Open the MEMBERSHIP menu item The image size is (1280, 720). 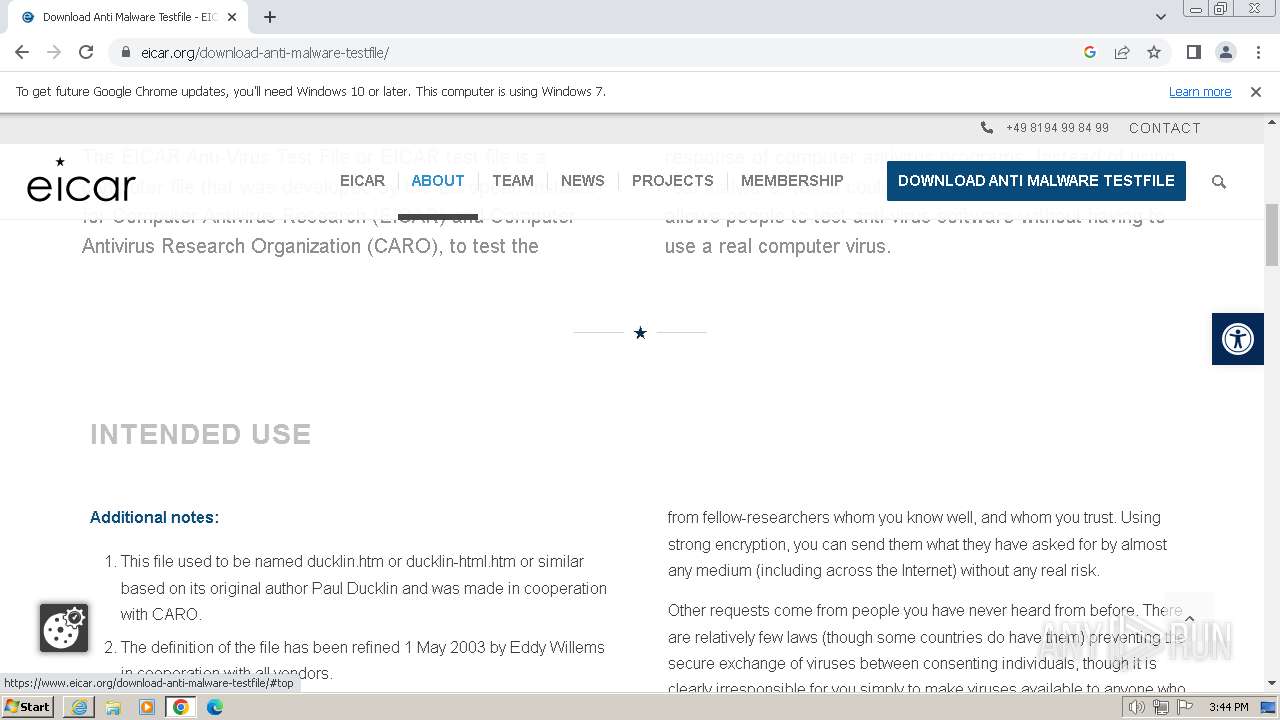[792, 181]
